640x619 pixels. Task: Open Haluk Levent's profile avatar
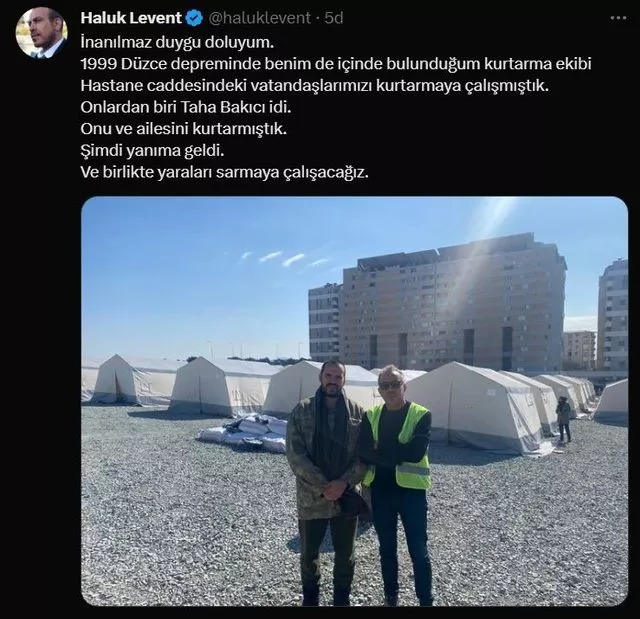coord(42,33)
